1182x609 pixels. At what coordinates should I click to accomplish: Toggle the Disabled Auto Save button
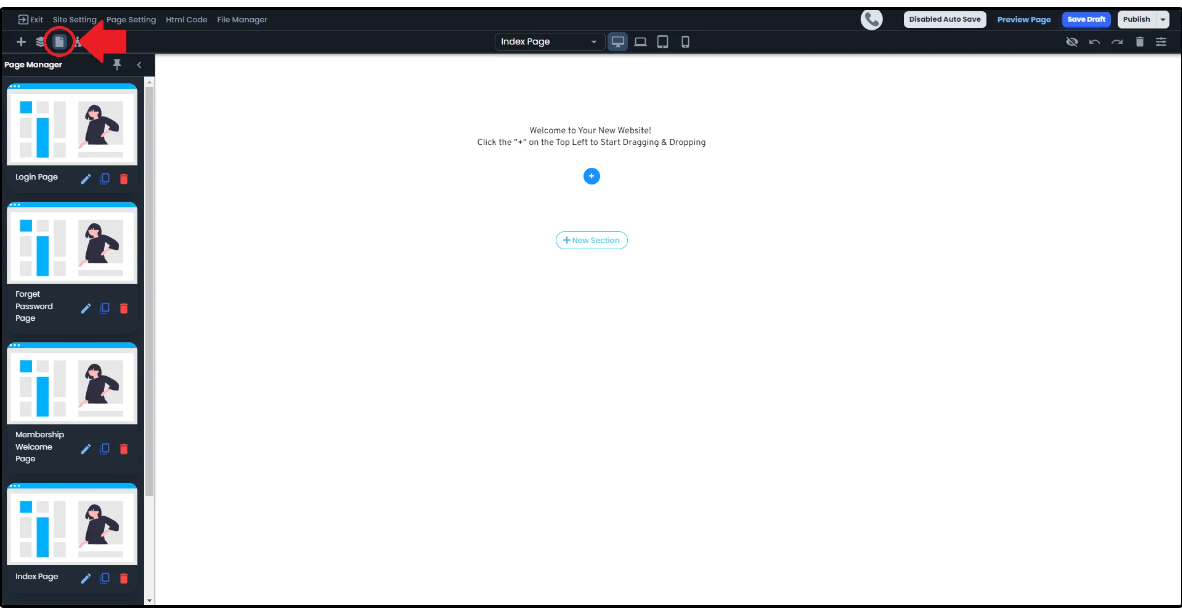pyautogui.click(x=944, y=19)
